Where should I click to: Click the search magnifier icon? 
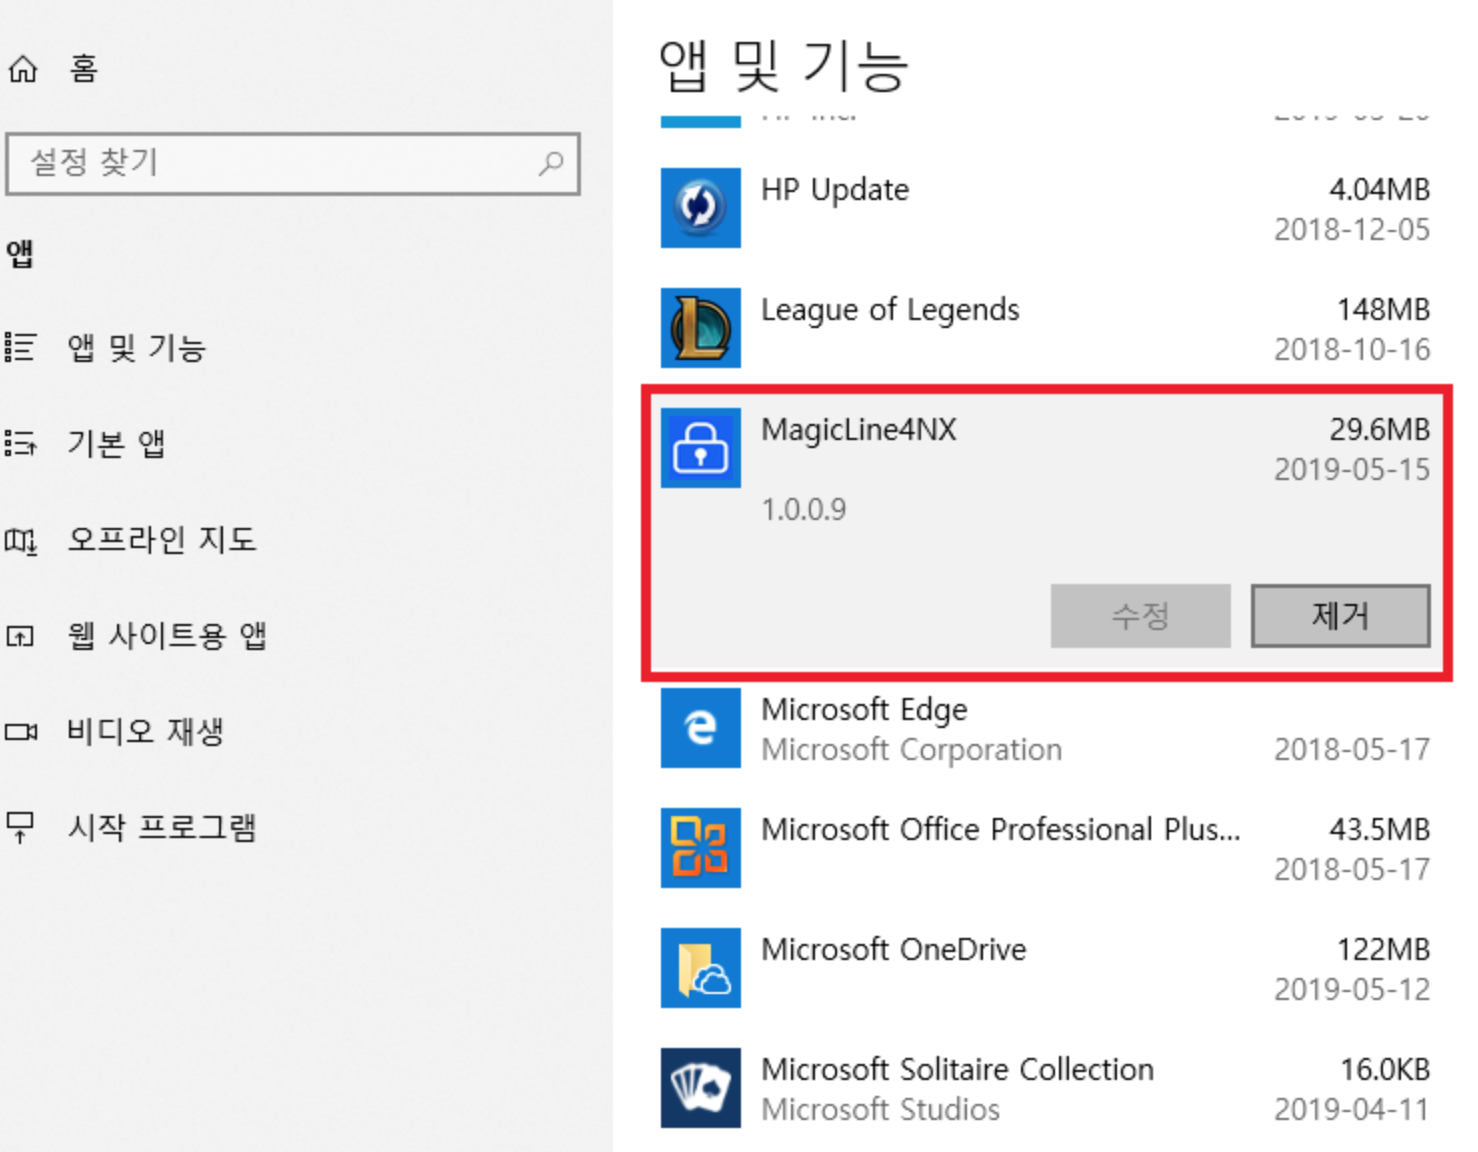pos(551,163)
